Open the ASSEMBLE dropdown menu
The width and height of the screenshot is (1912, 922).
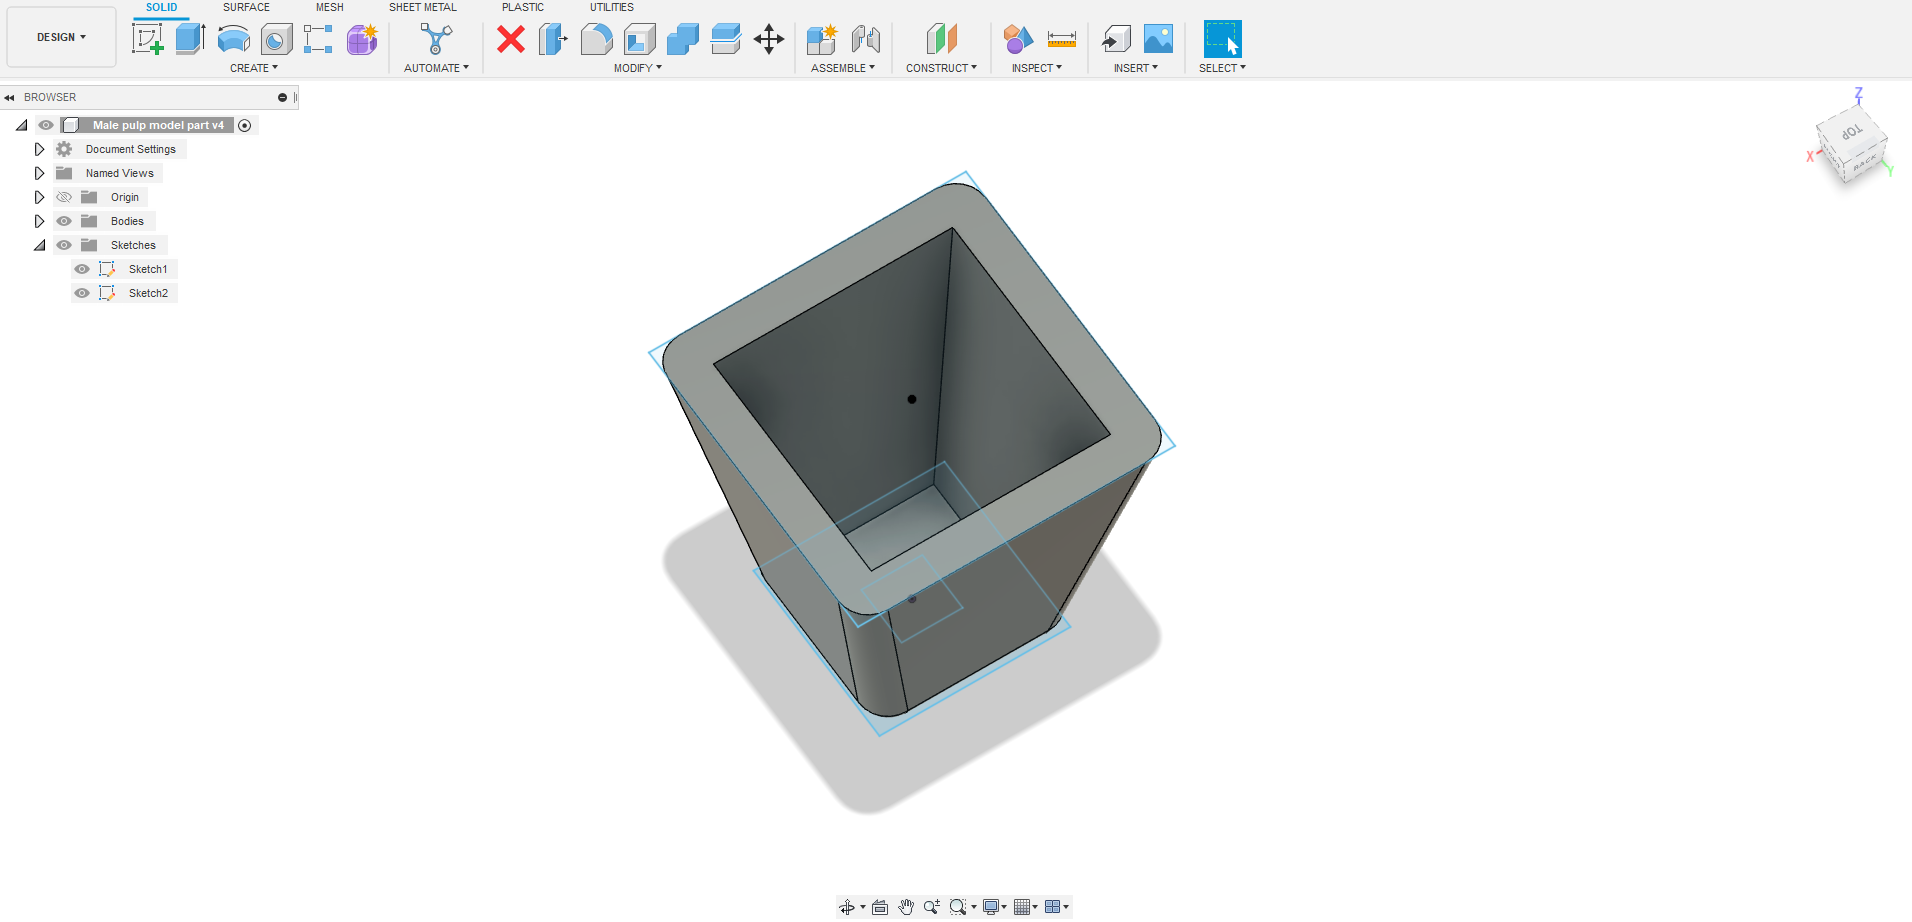pyautogui.click(x=843, y=68)
